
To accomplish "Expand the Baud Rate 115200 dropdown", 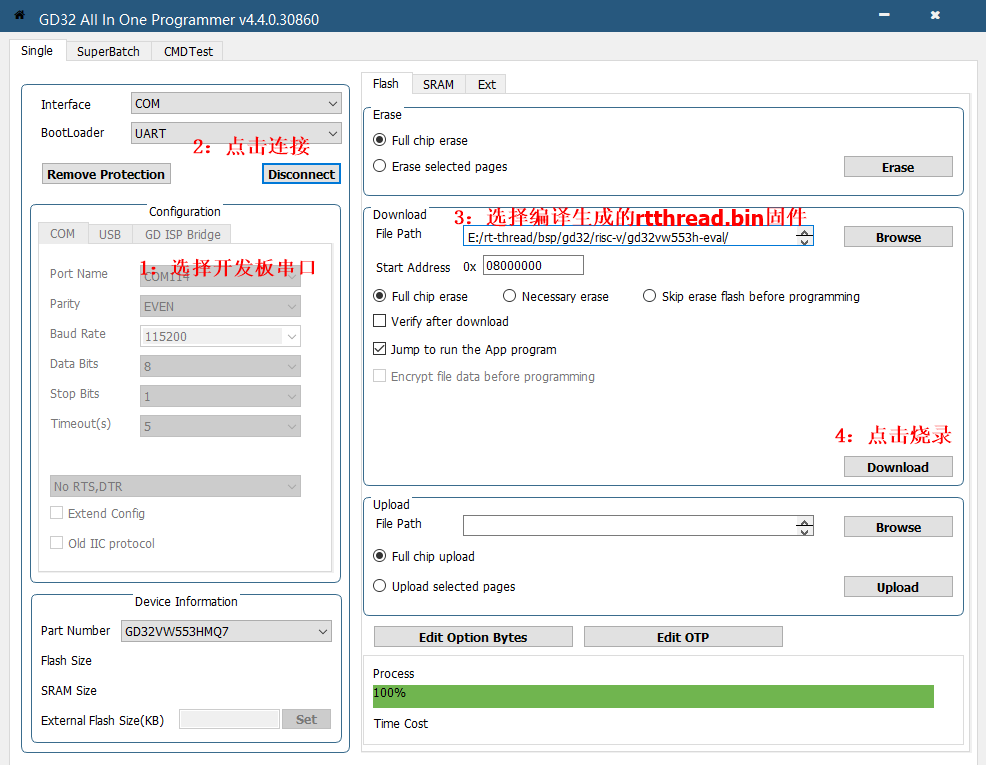I will coord(220,336).
